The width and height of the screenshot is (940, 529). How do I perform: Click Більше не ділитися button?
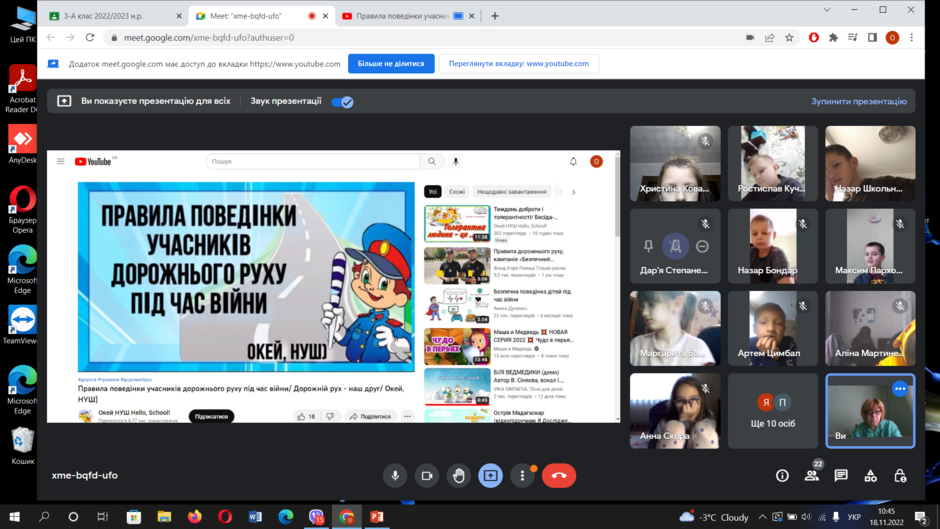391,64
